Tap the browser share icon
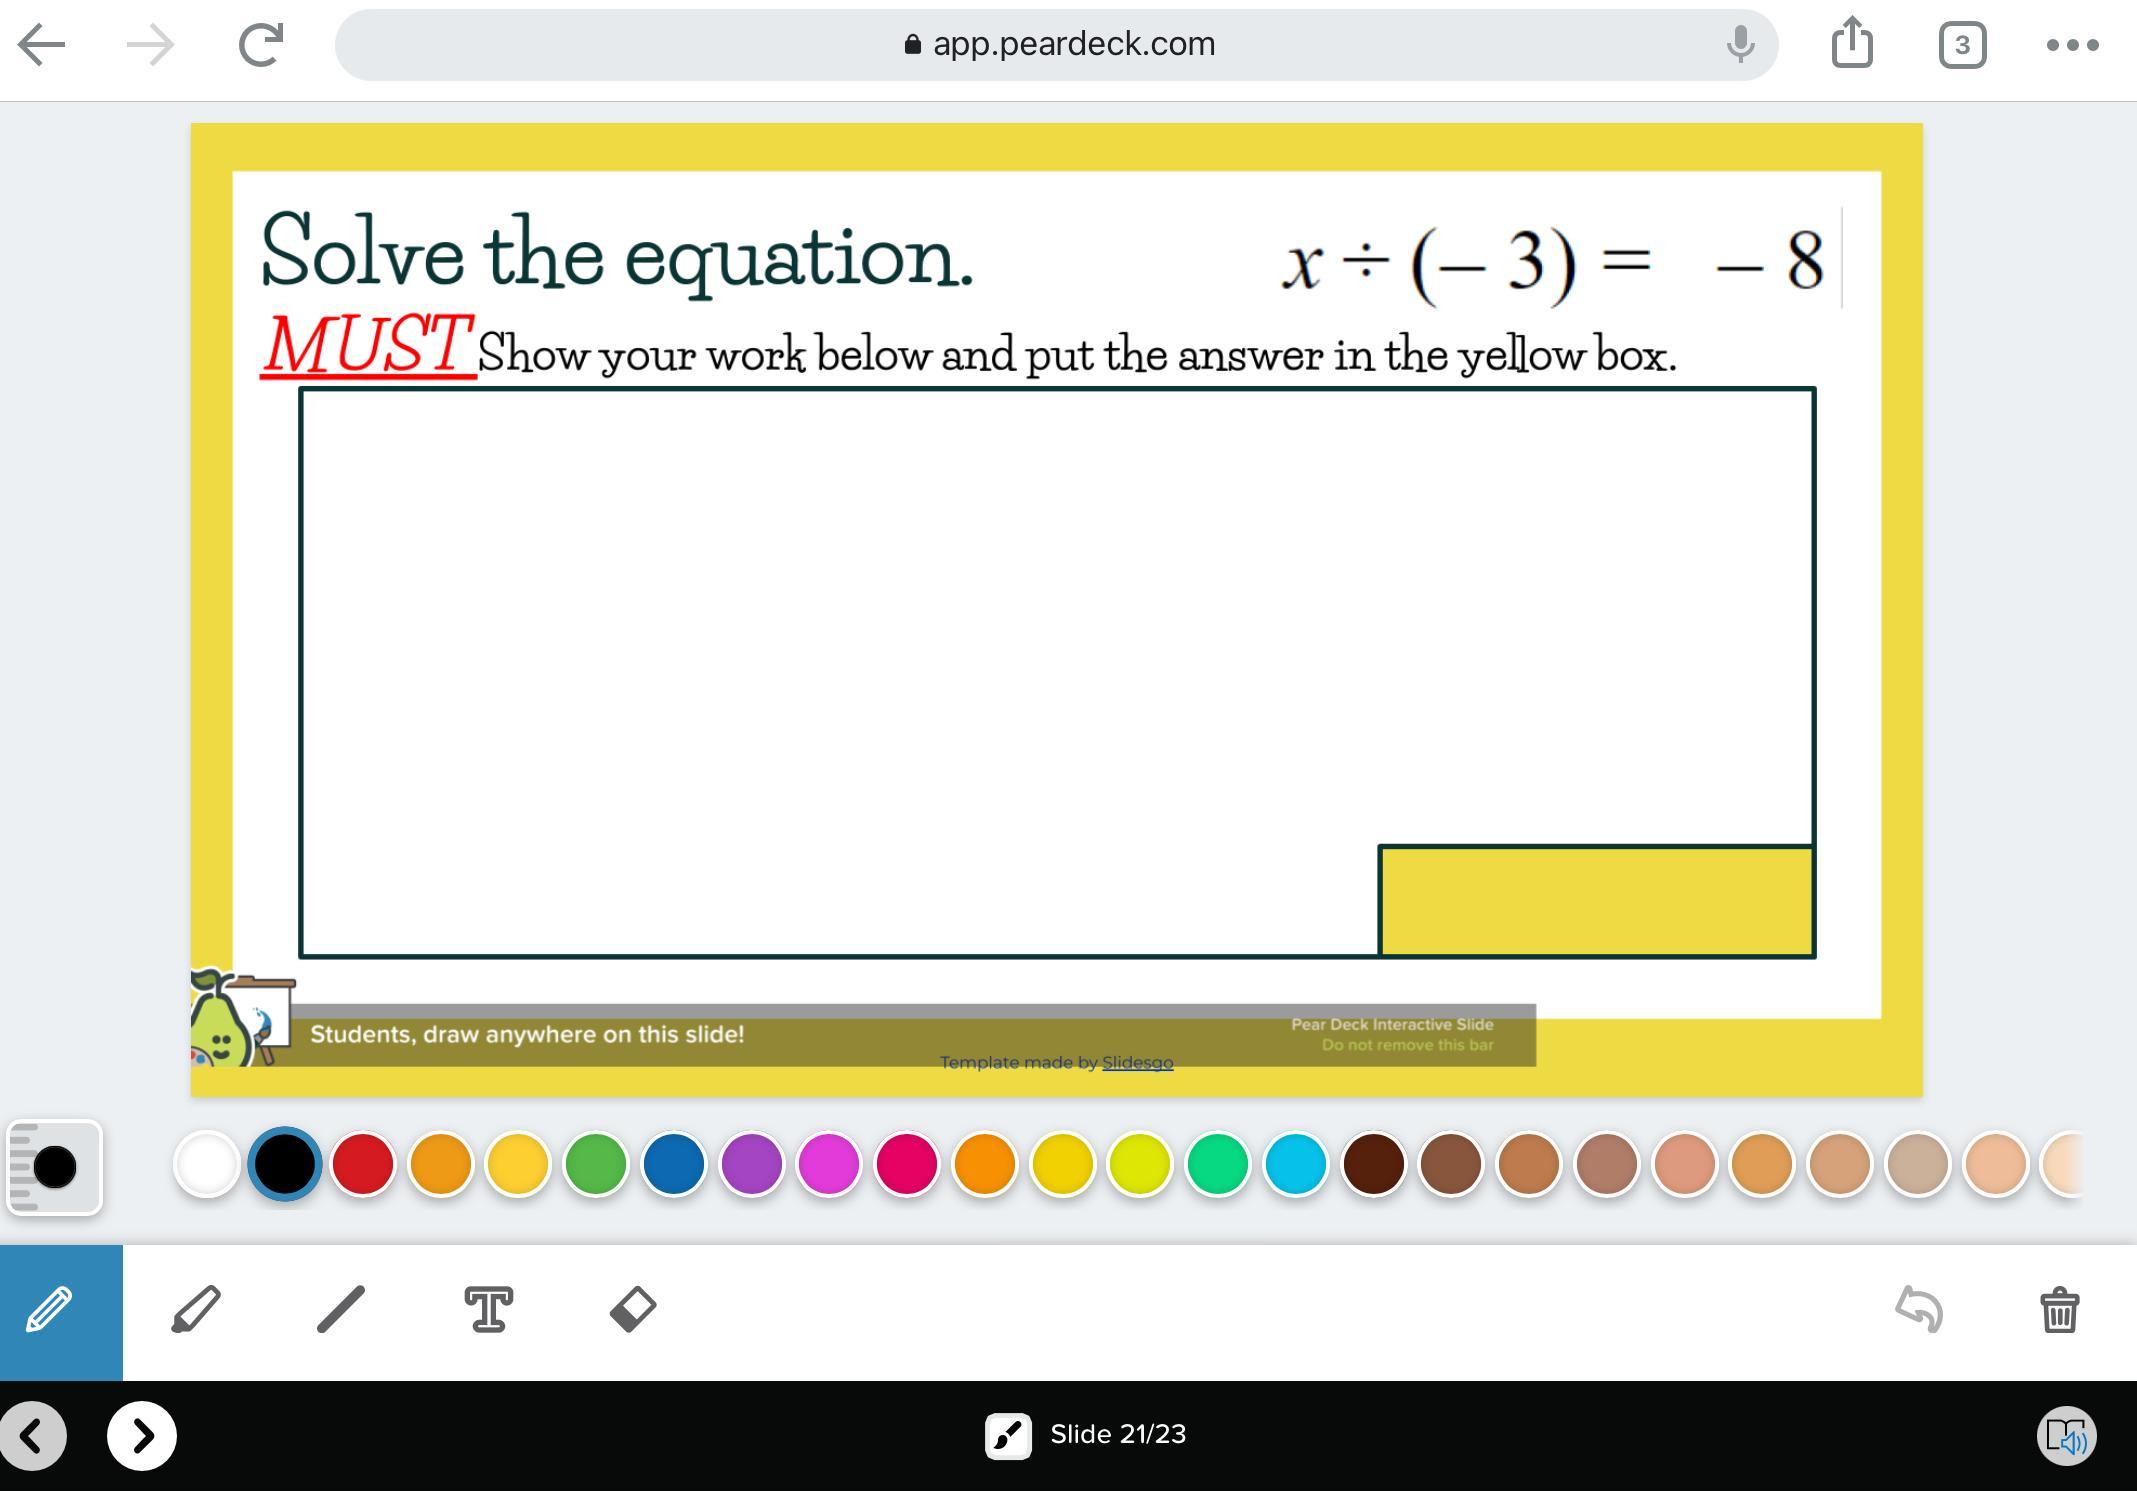 coord(1852,44)
